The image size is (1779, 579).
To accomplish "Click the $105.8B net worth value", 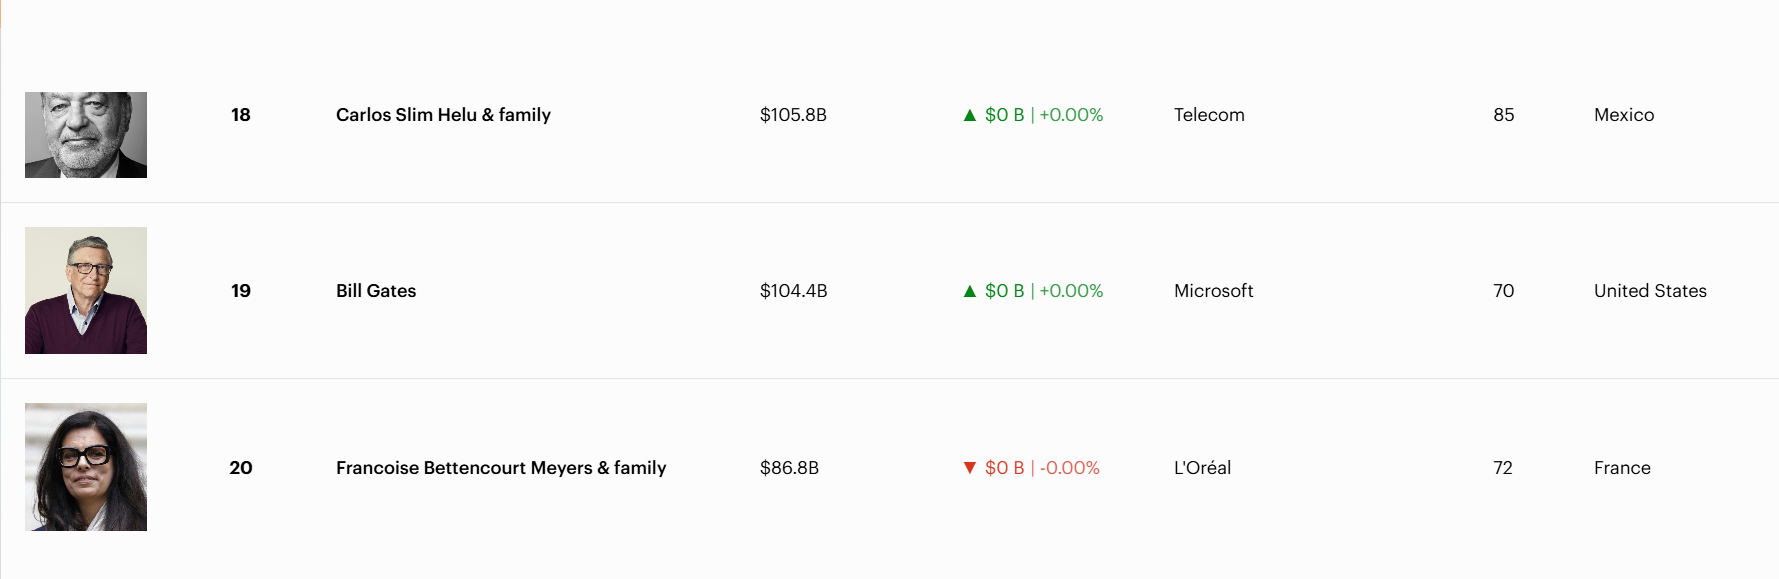I will click(x=793, y=115).
